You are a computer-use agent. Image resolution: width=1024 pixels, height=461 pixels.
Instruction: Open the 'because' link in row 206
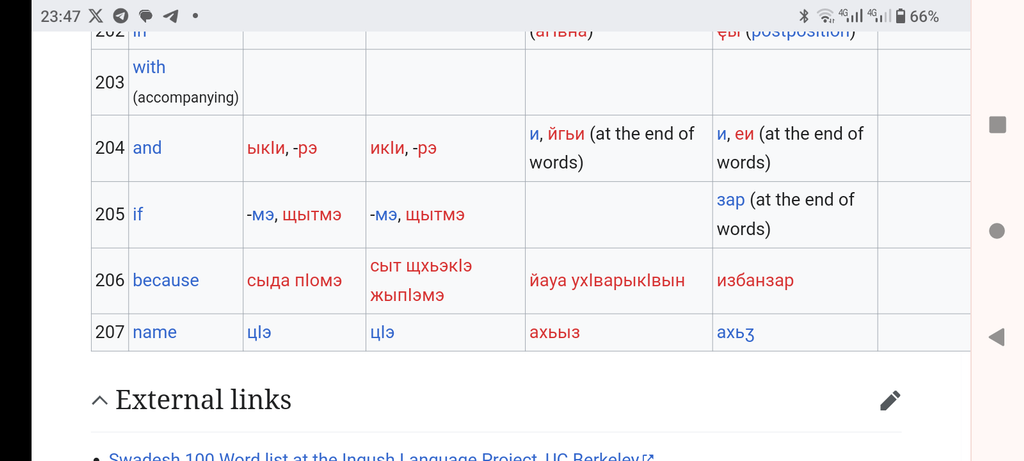166,280
